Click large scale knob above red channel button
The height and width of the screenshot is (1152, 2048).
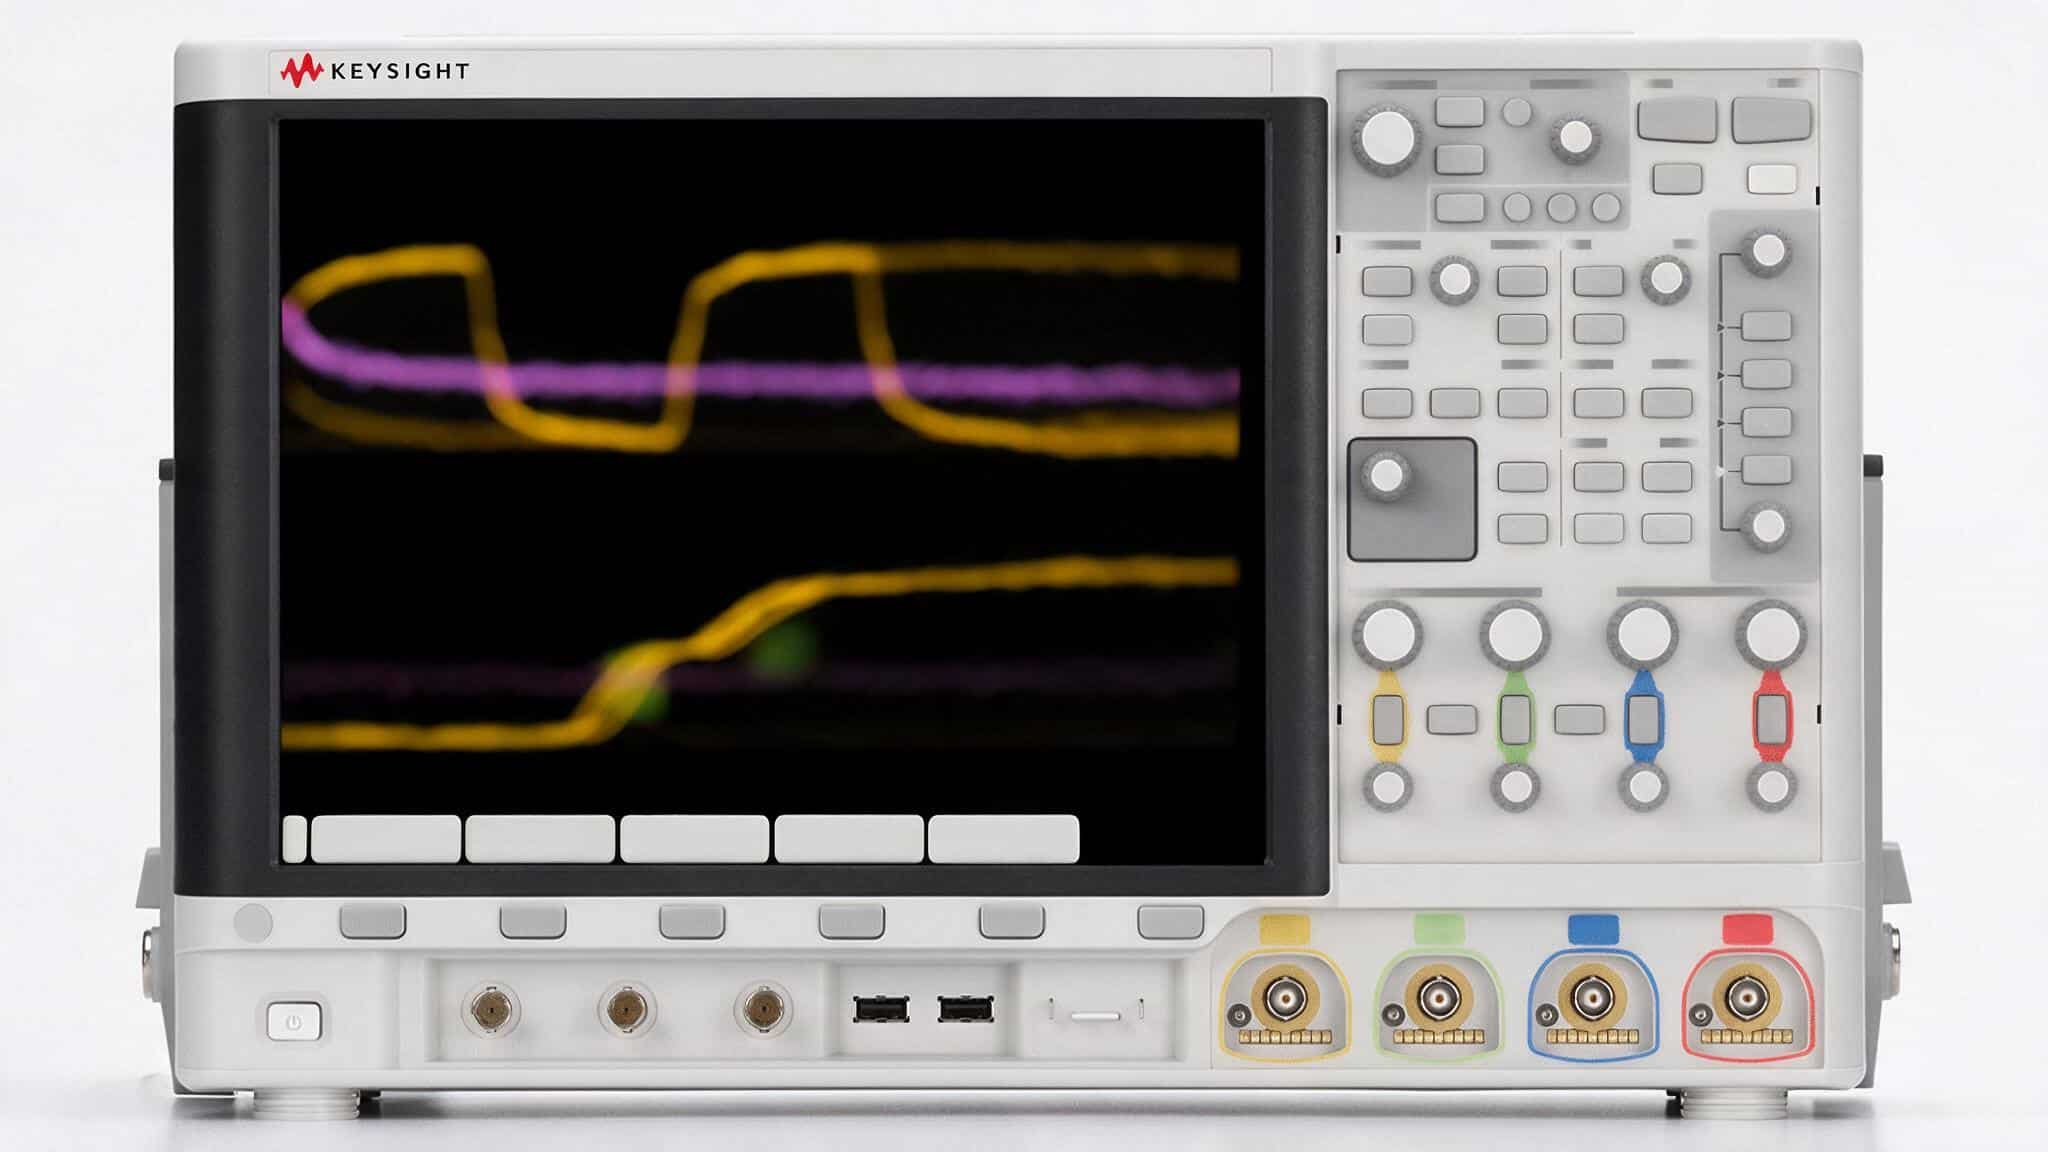[1771, 634]
